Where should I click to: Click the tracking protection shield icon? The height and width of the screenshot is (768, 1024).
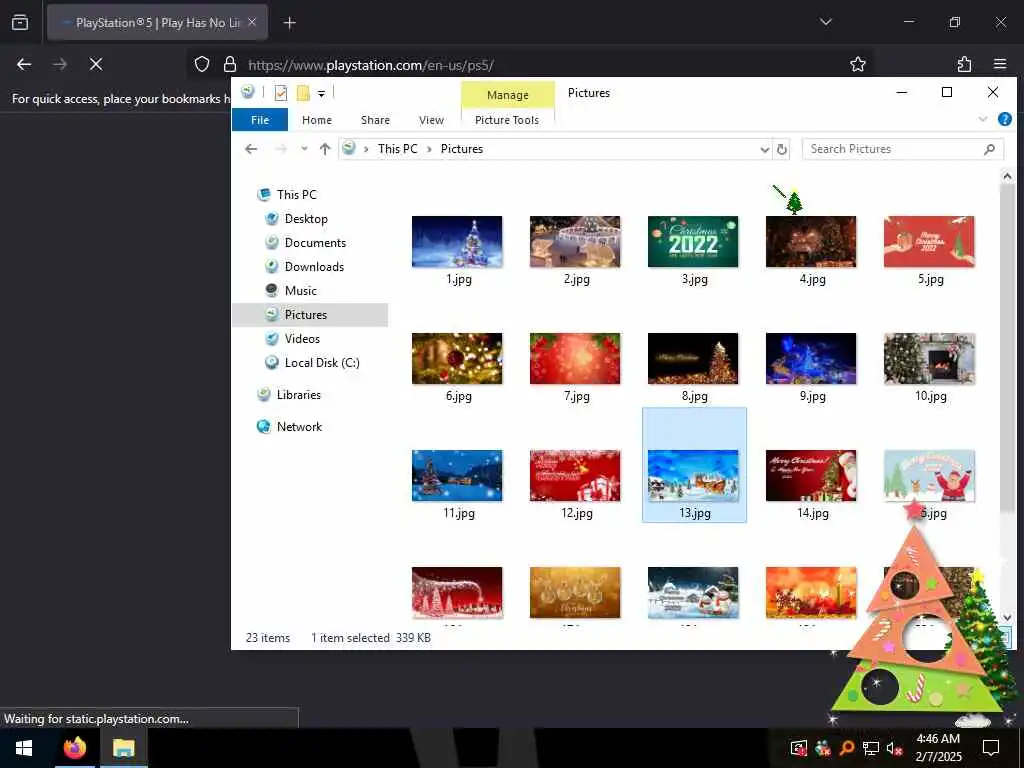(x=202, y=64)
